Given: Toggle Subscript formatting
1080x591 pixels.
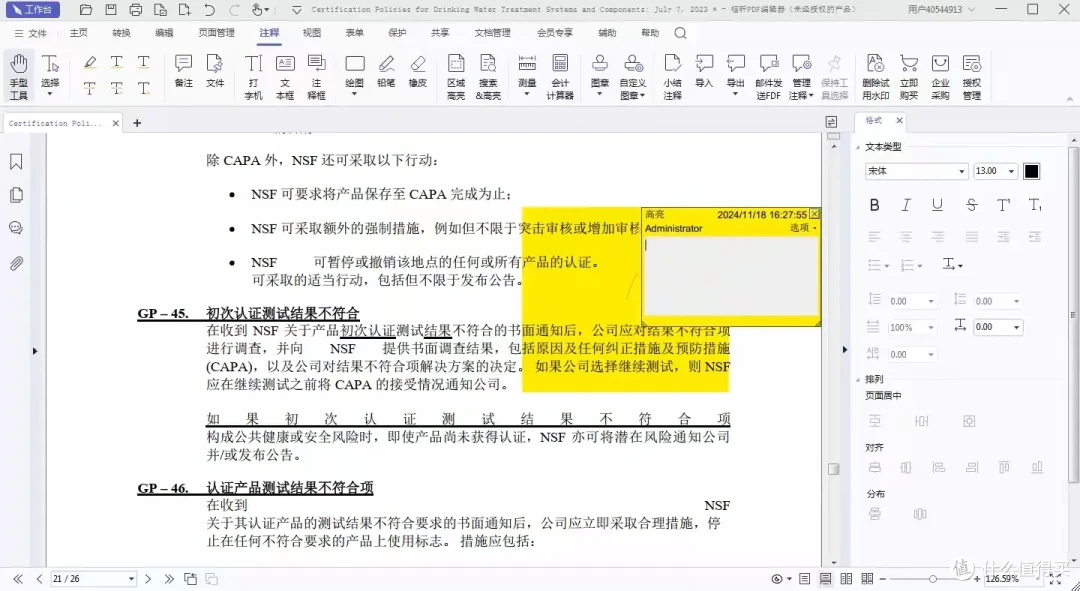Looking at the screenshot, I should coord(1035,205).
